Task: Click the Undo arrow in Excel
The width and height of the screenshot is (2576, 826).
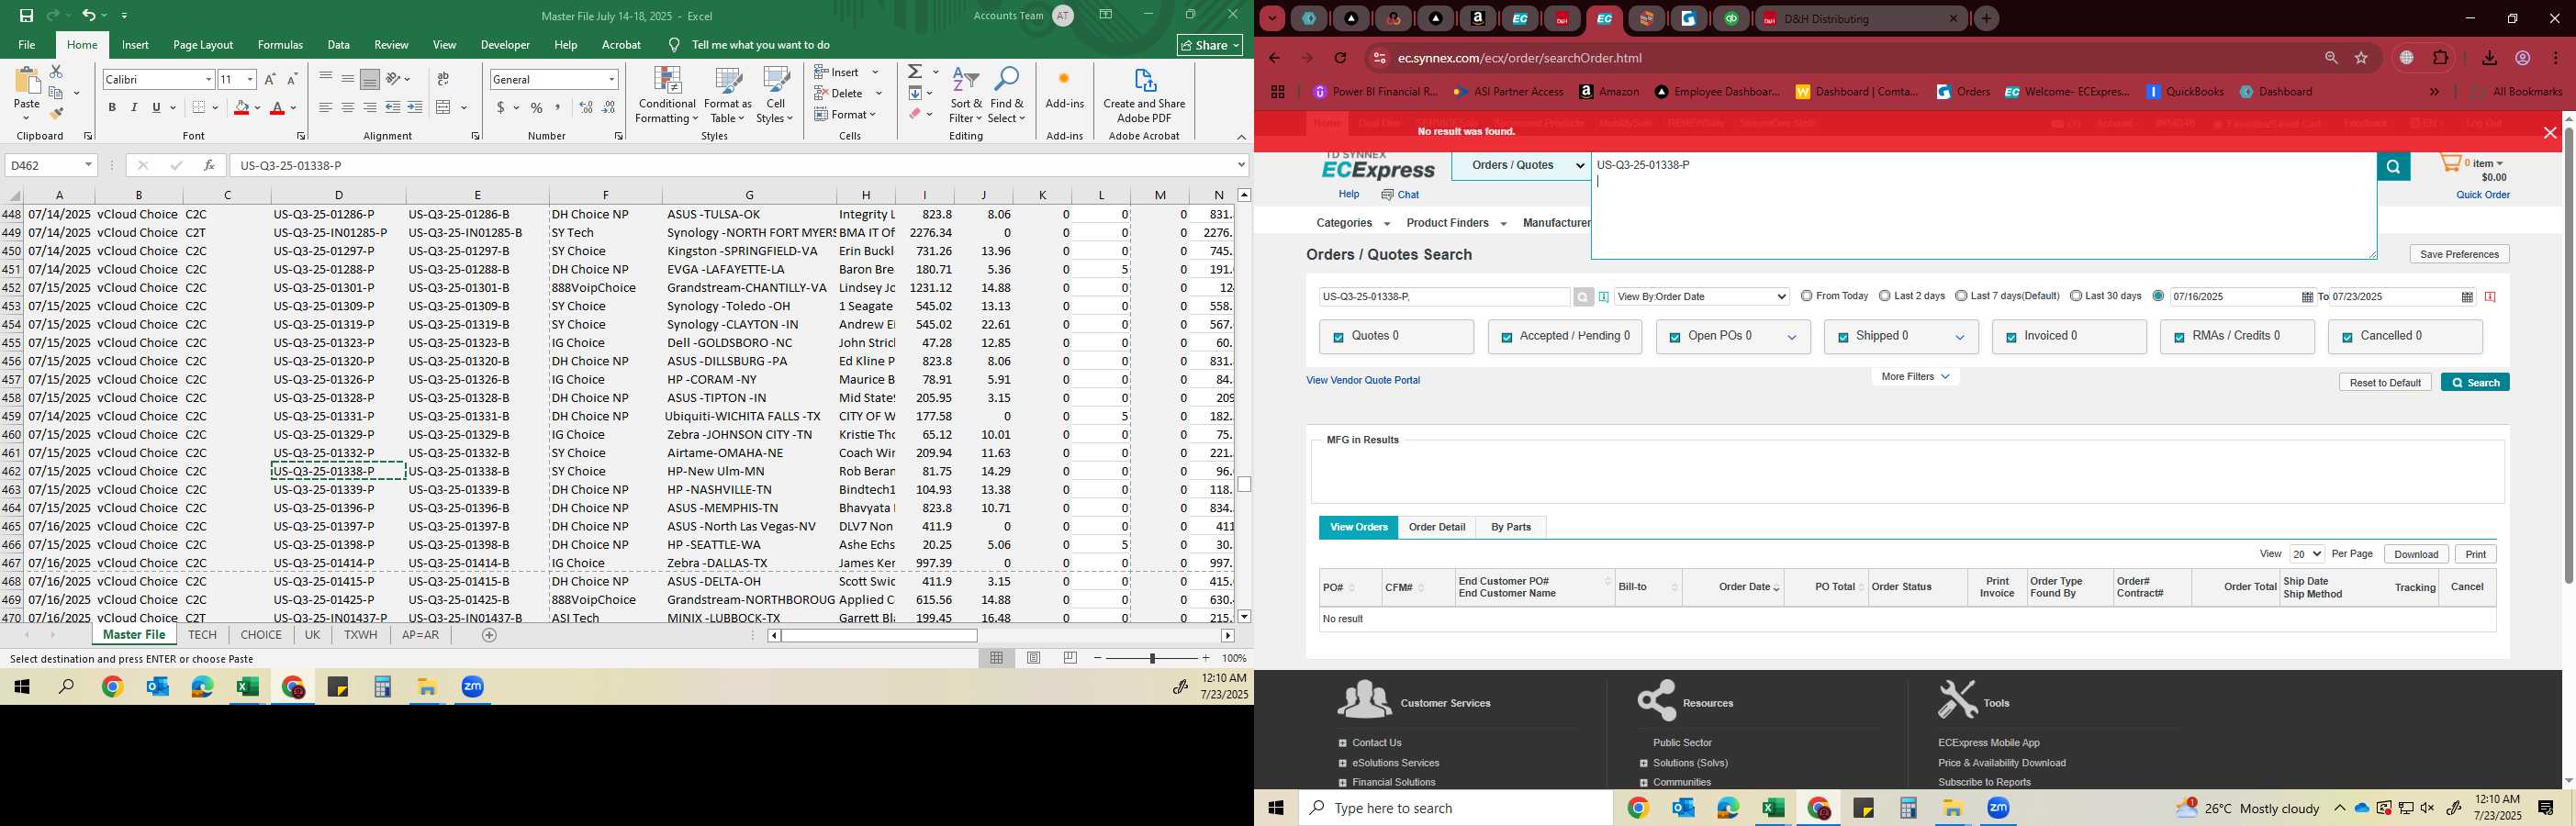Action: [x=89, y=15]
